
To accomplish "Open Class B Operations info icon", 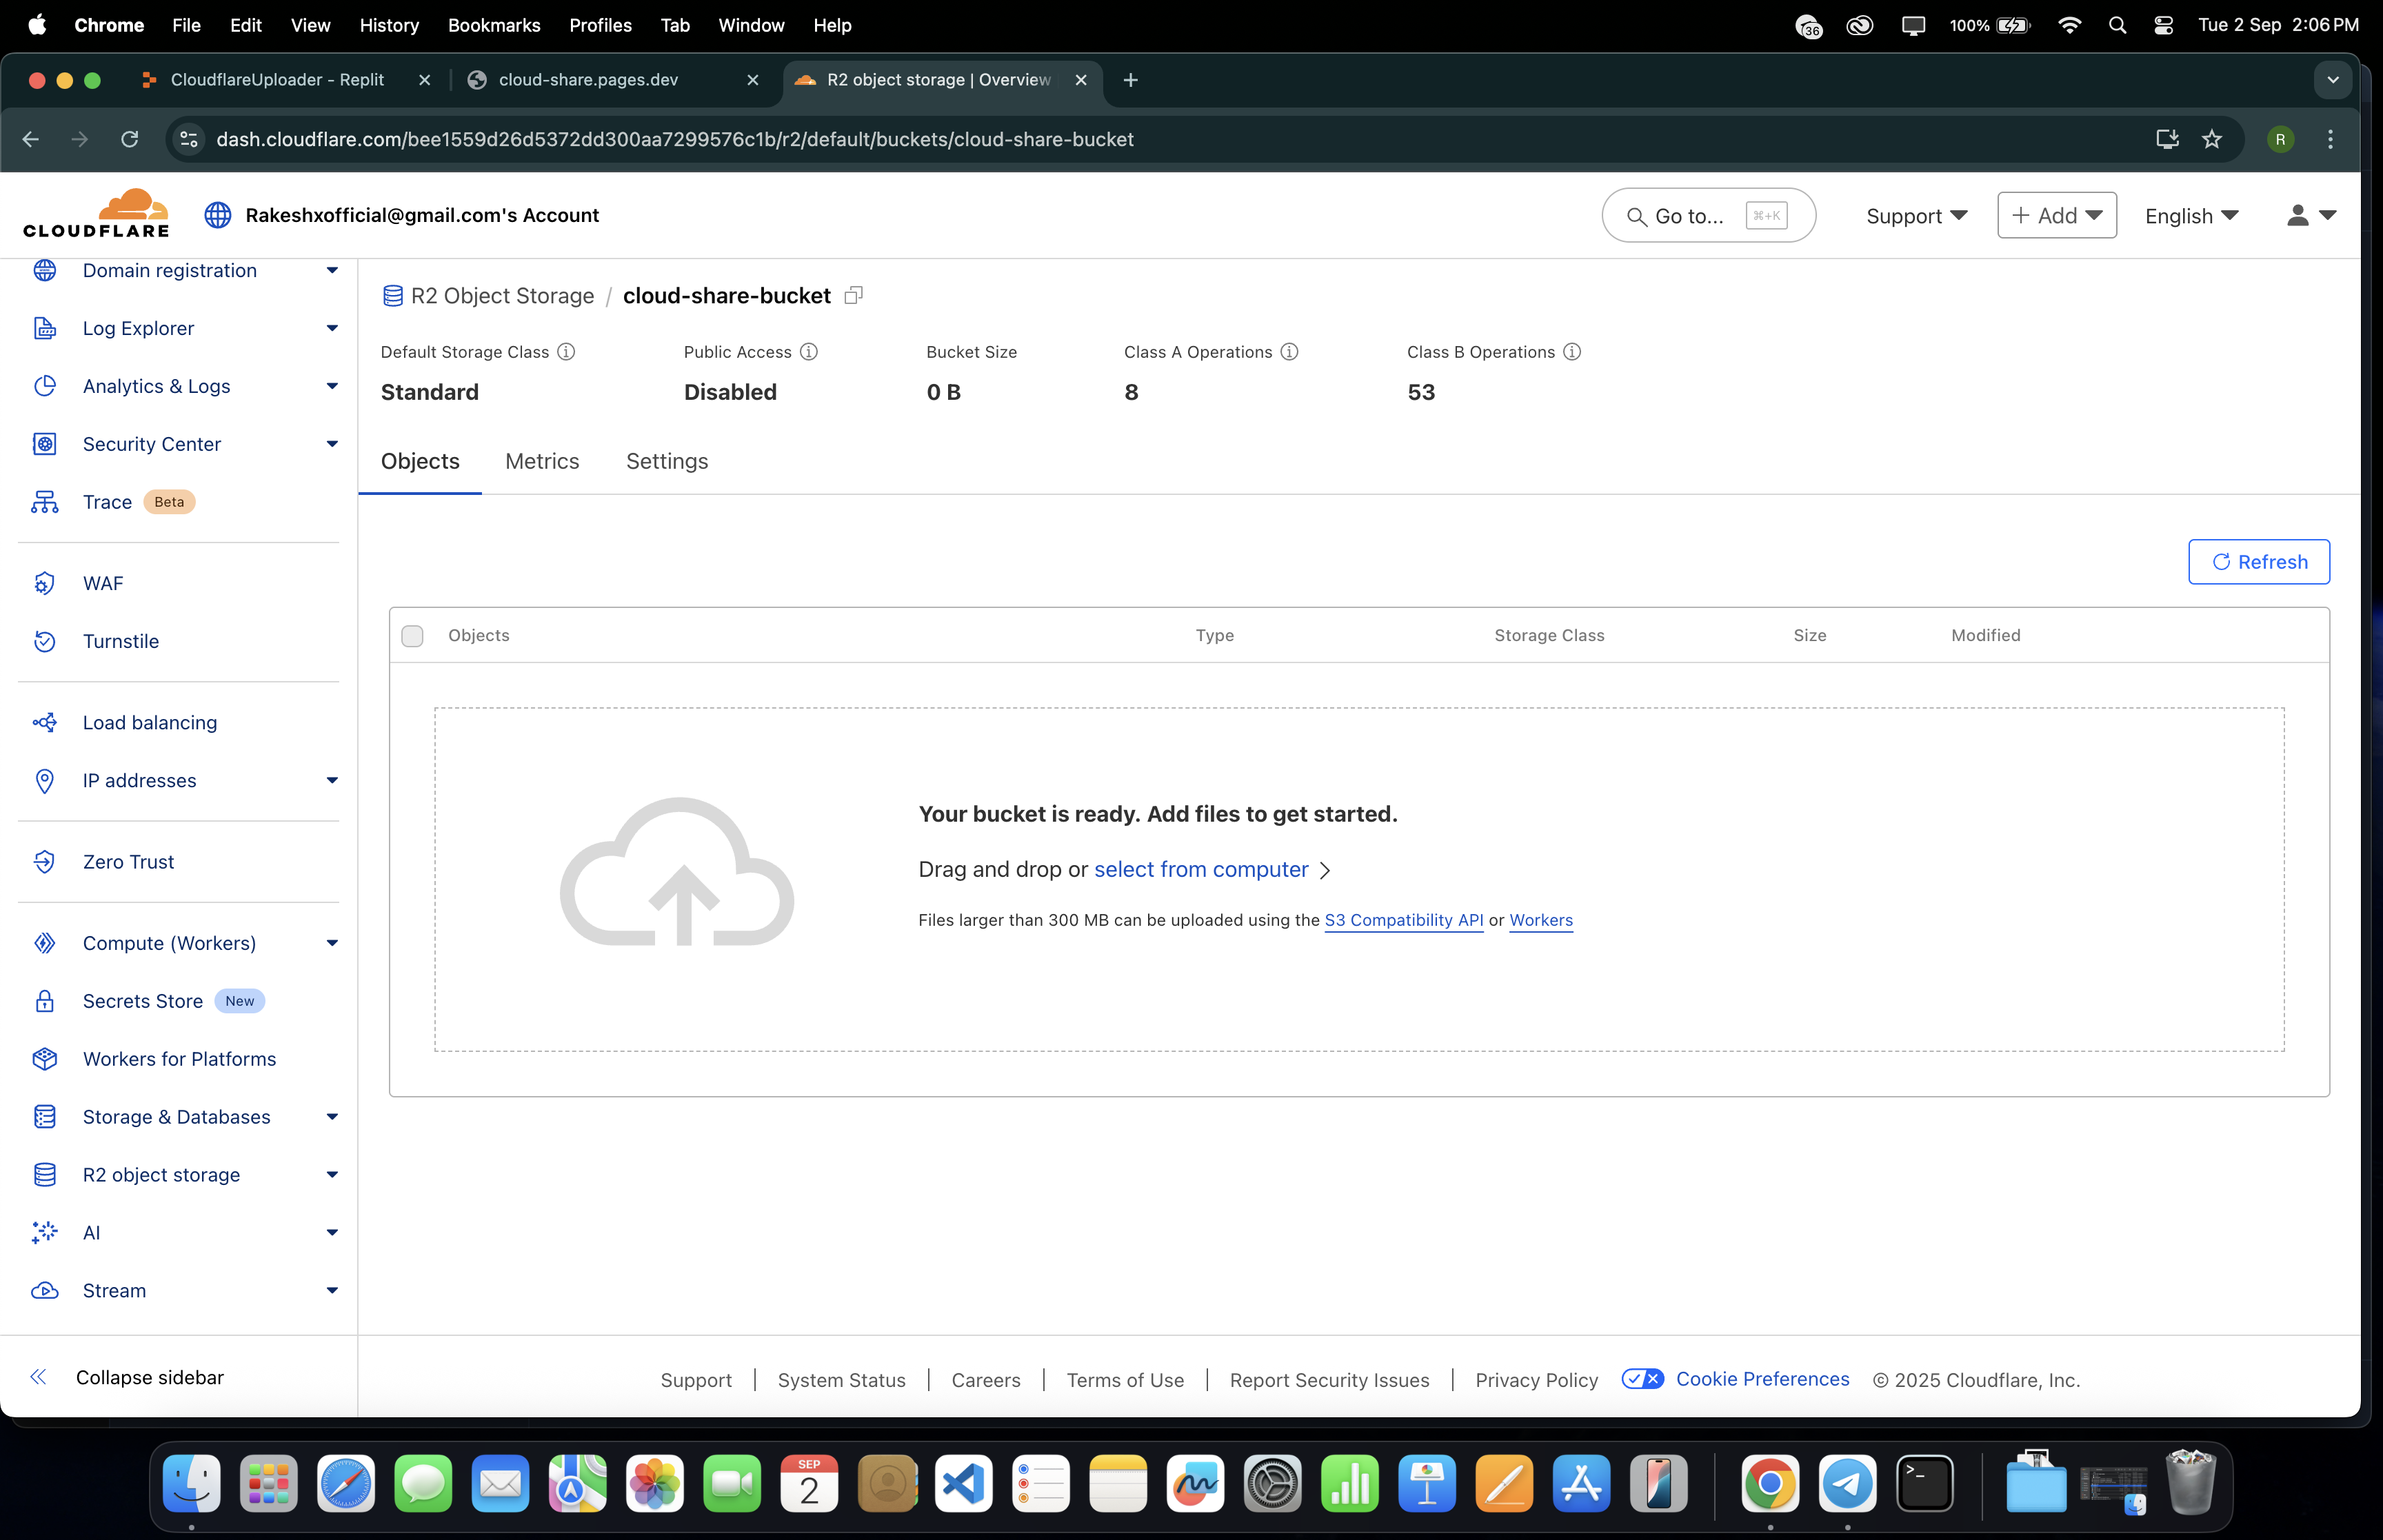I will 1572,352.
